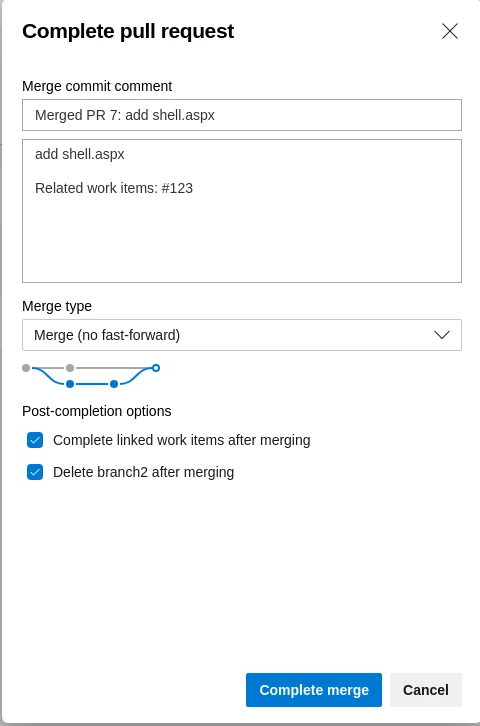Click inside the merge description text area
The height and width of the screenshot is (726, 480).
(242, 211)
